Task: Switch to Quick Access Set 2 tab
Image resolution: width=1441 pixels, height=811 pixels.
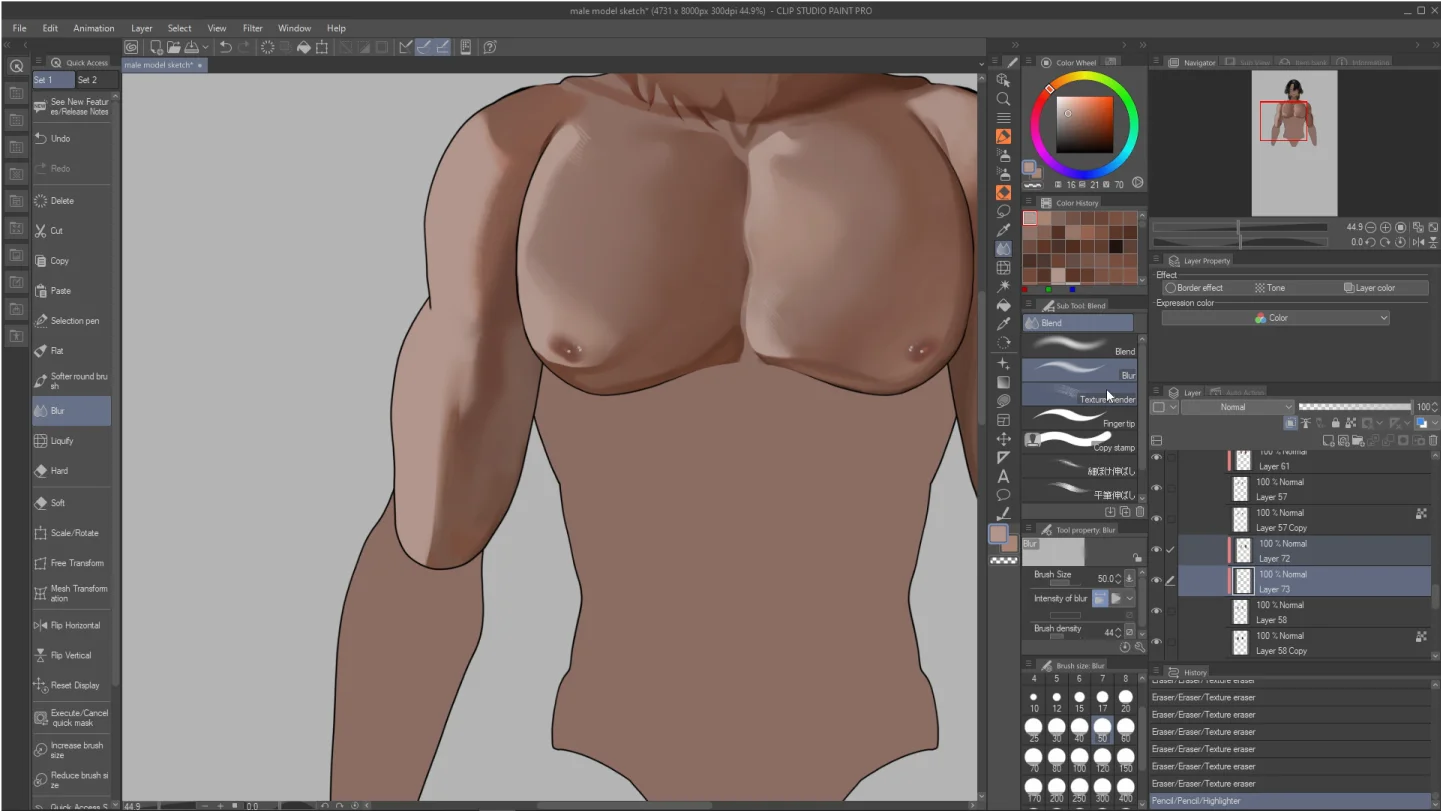Action: [90, 80]
